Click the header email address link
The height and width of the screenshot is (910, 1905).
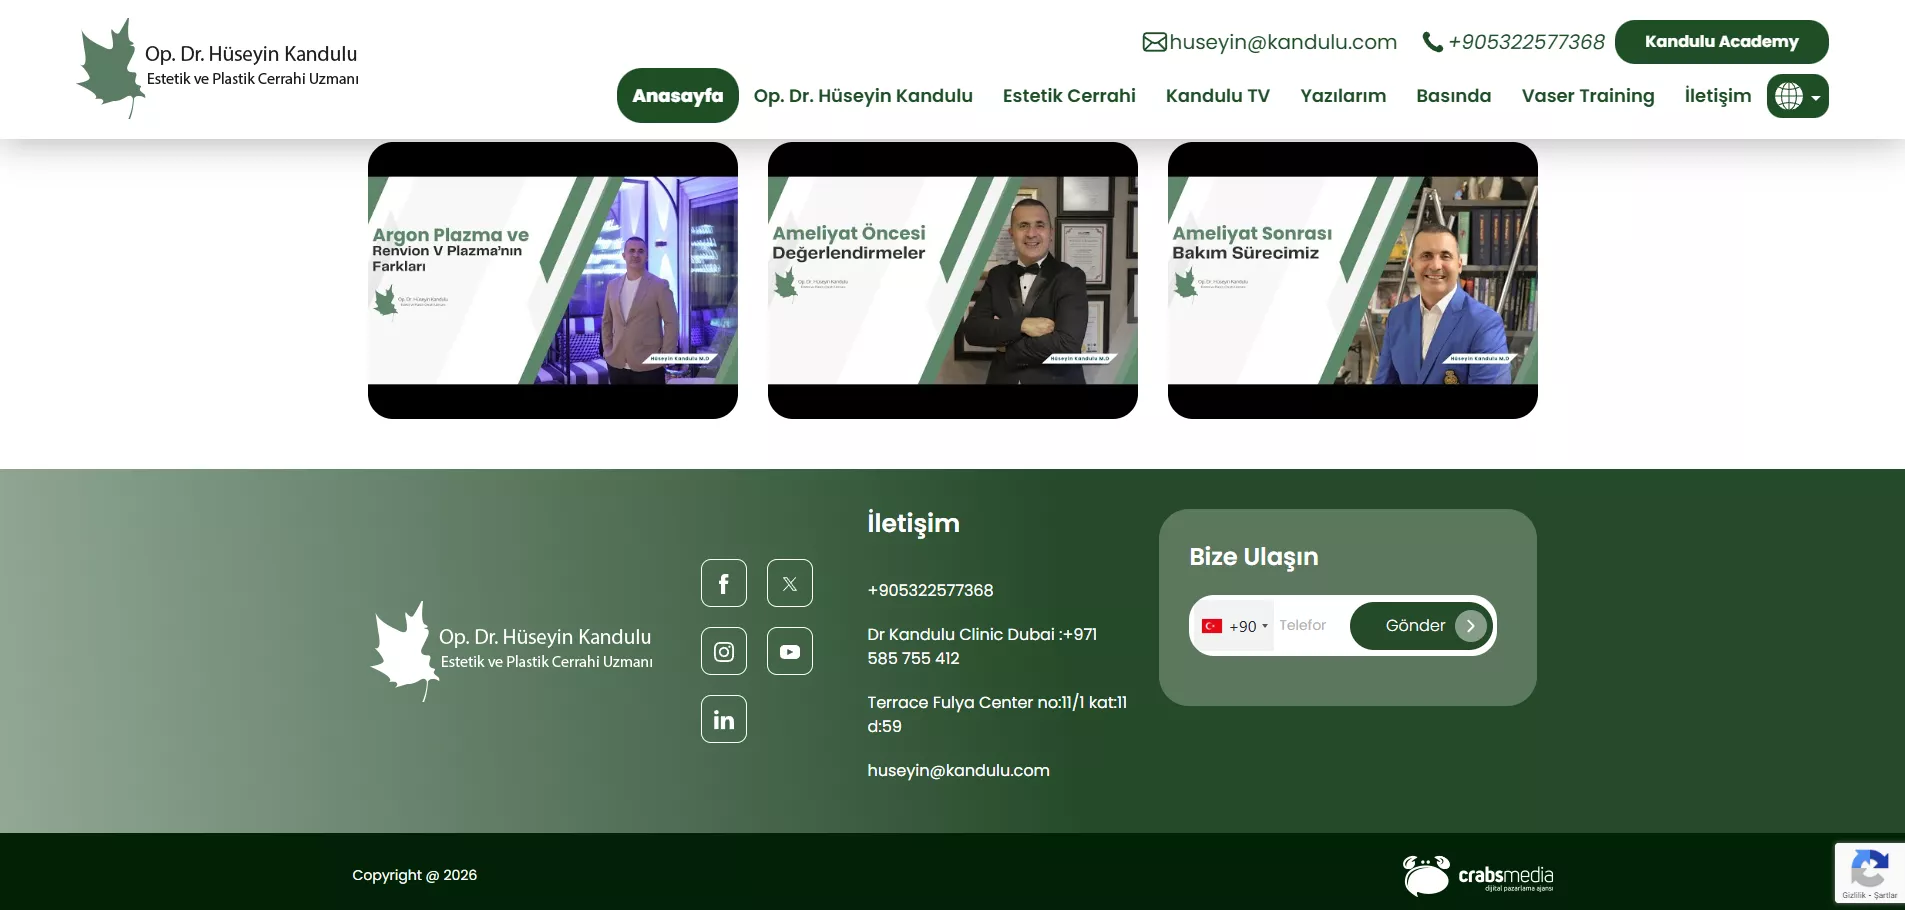[x=1281, y=42]
